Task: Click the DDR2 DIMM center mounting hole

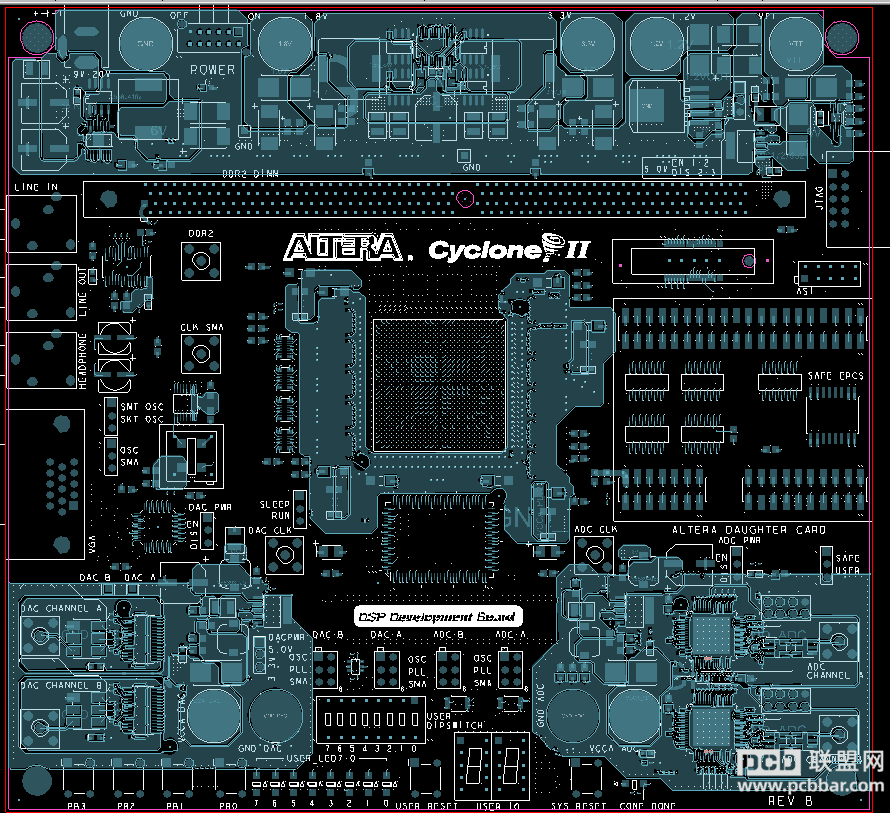Action: point(465,199)
